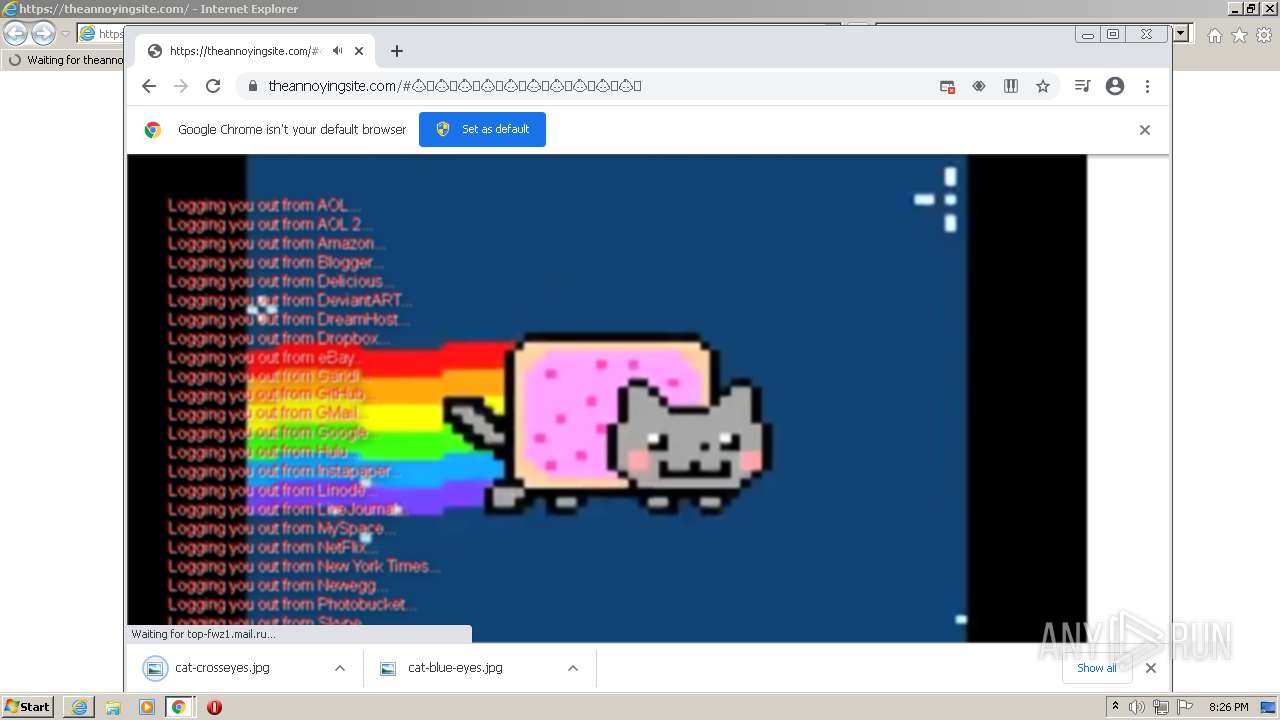Open media player taskbar icon
The height and width of the screenshot is (720, 1280).
click(147, 707)
